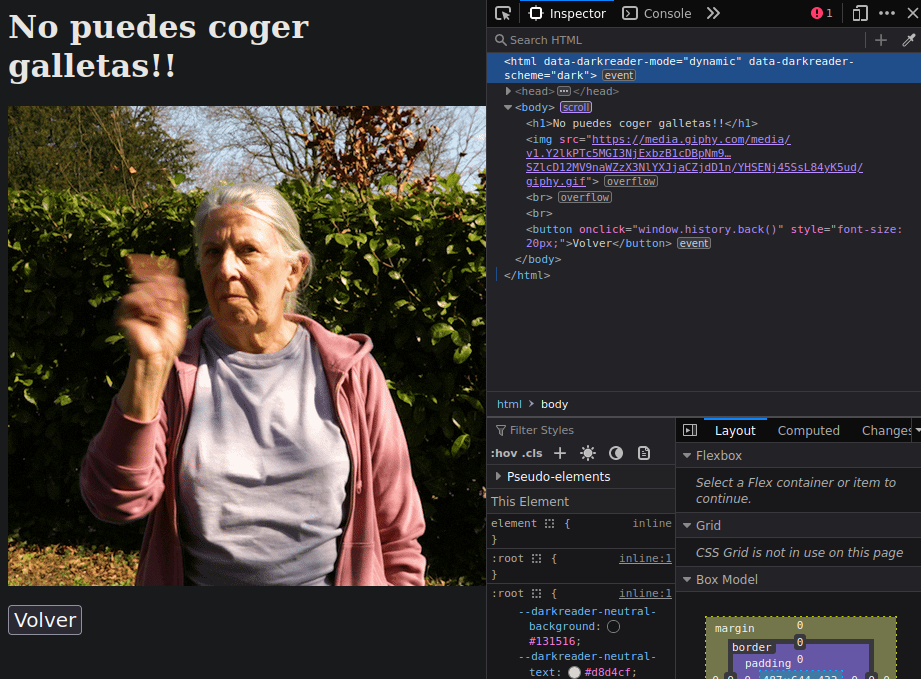921x679 pixels.
Task: Show more tools via double chevron
Action: pos(713,13)
